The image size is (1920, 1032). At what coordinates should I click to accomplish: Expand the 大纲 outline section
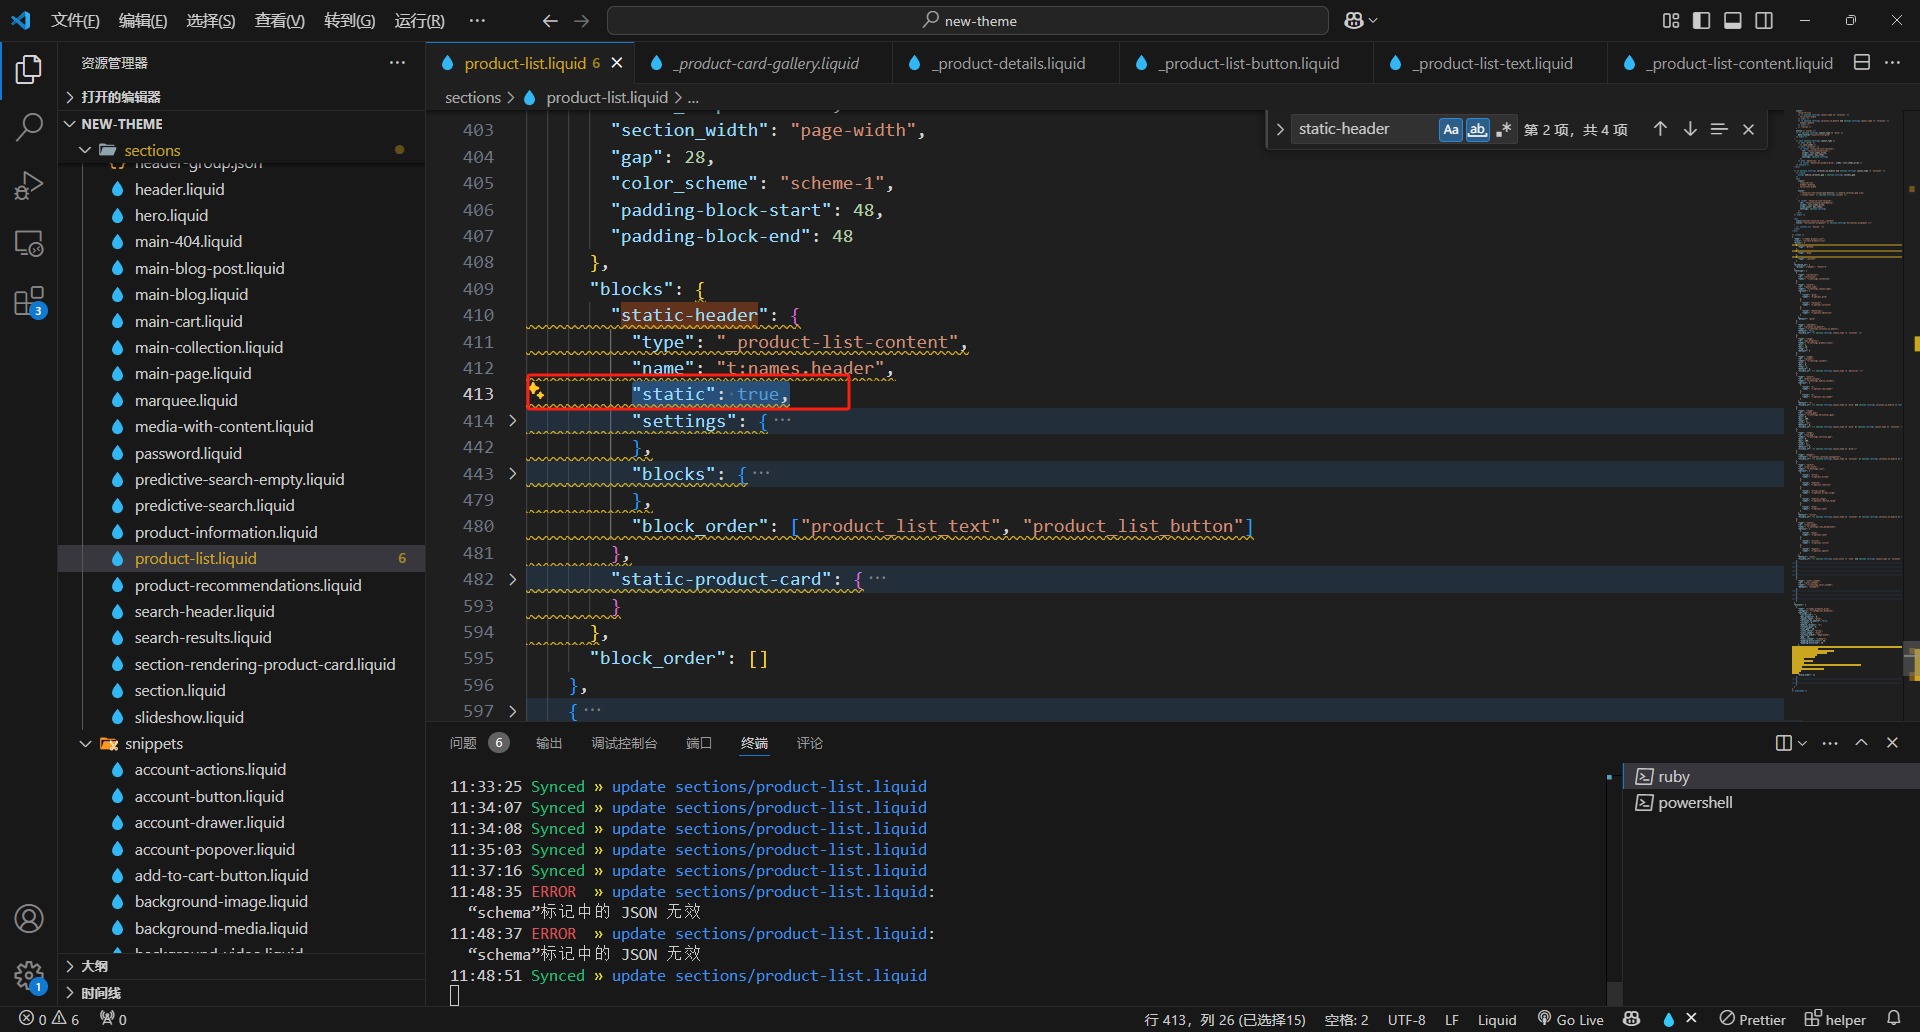[95, 966]
